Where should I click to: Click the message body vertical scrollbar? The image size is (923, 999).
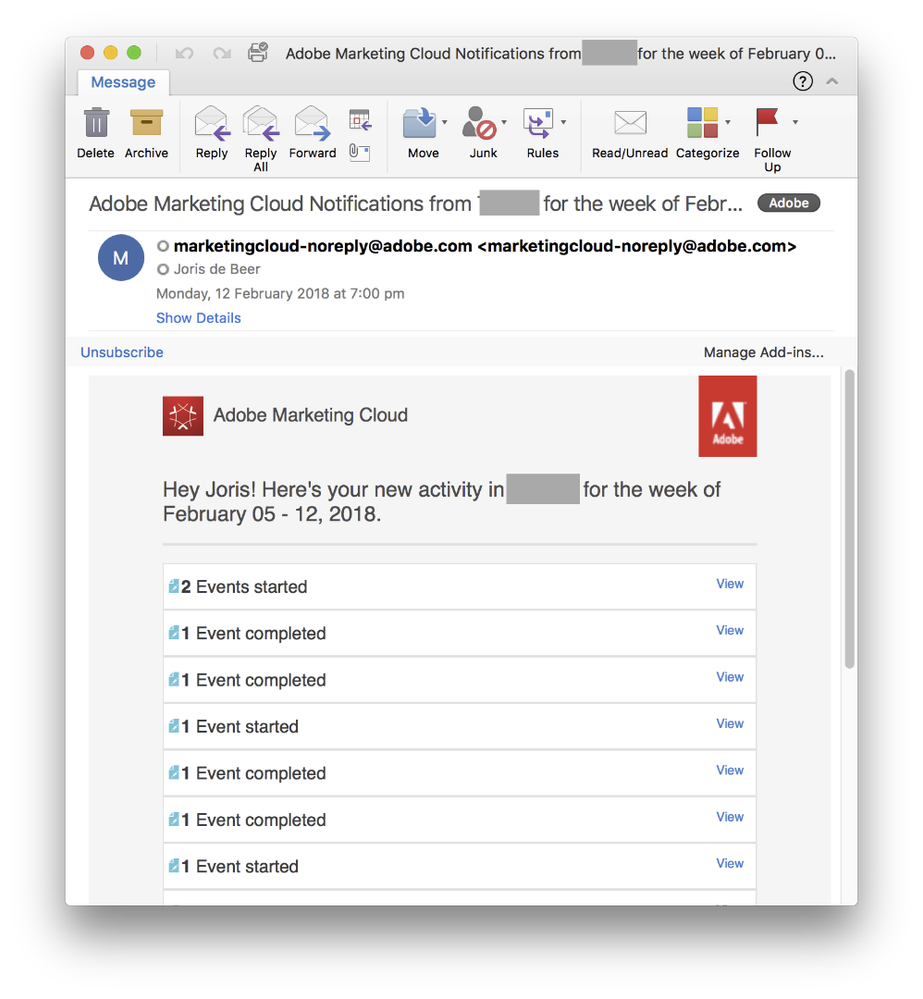[850, 518]
